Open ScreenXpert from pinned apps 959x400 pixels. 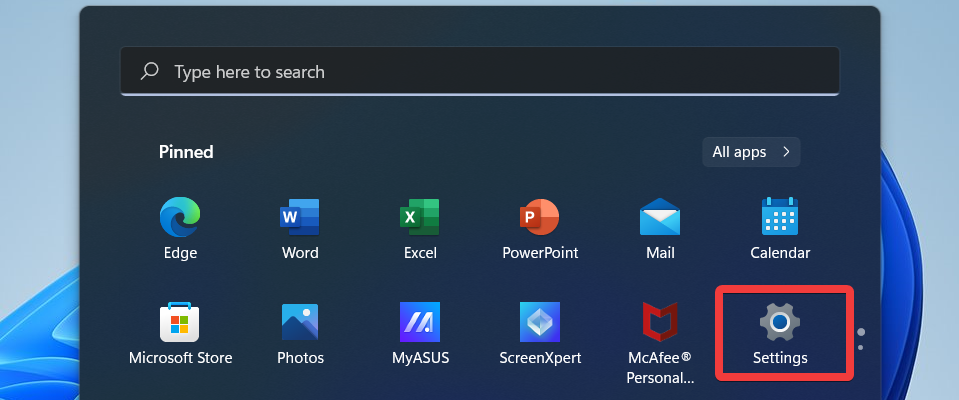coord(540,333)
